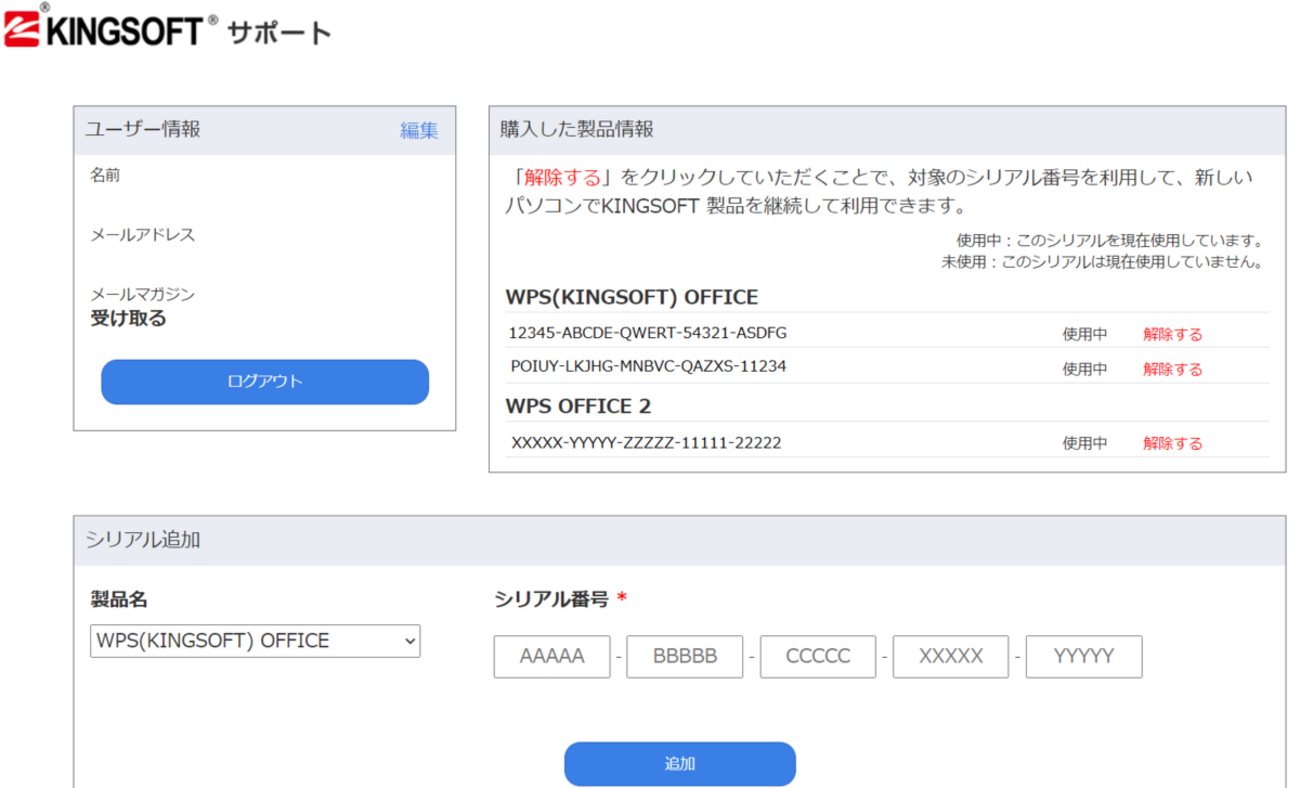1300x788 pixels.
Task: Click 解除する for serial XXXXX-YYYYY-ZZZZZ-11111-22222
Action: coord(1173,443)
